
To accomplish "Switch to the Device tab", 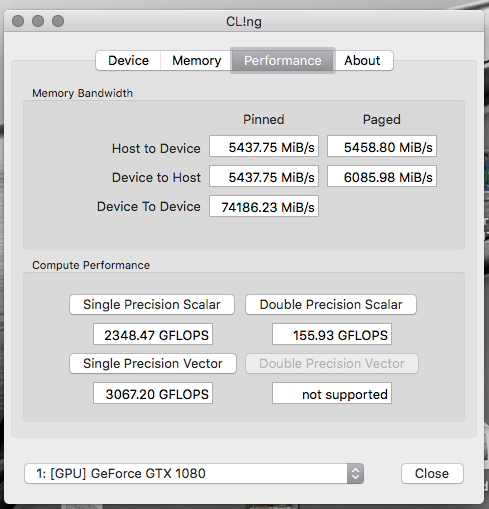I will pos(128,61).
